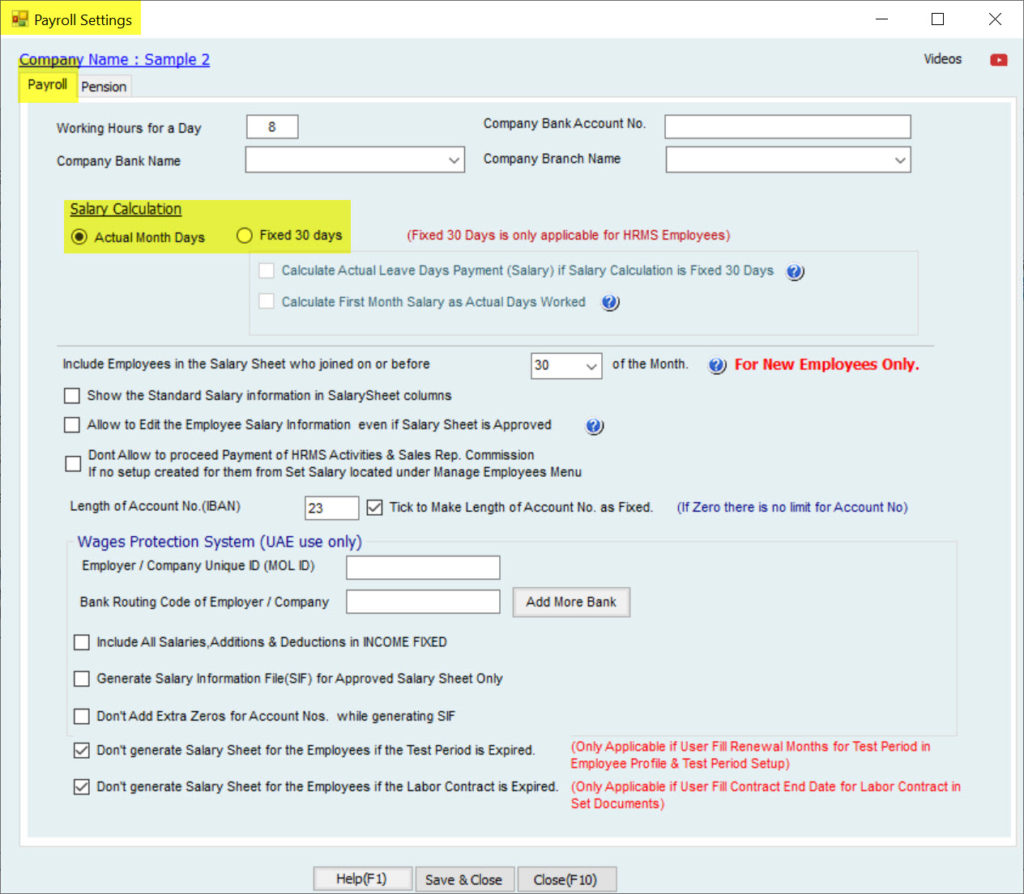Click the Save & Close button
This screenshot has height=894, width=1024.
(x=464, y=879)
